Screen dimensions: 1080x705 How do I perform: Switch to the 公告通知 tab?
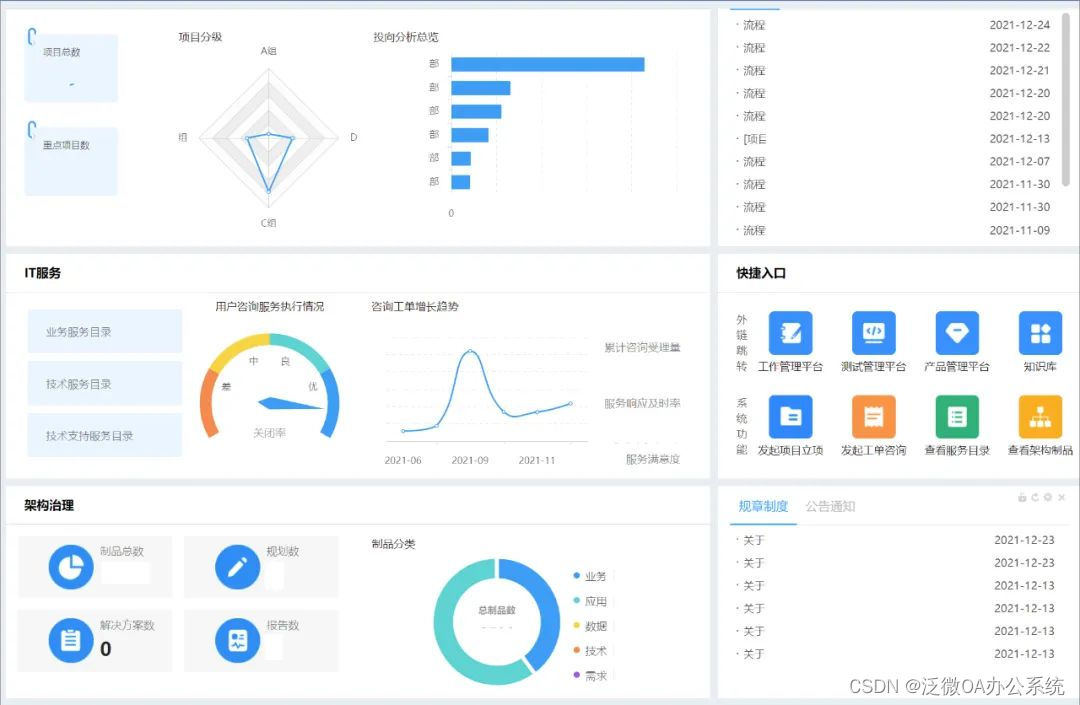831,507
